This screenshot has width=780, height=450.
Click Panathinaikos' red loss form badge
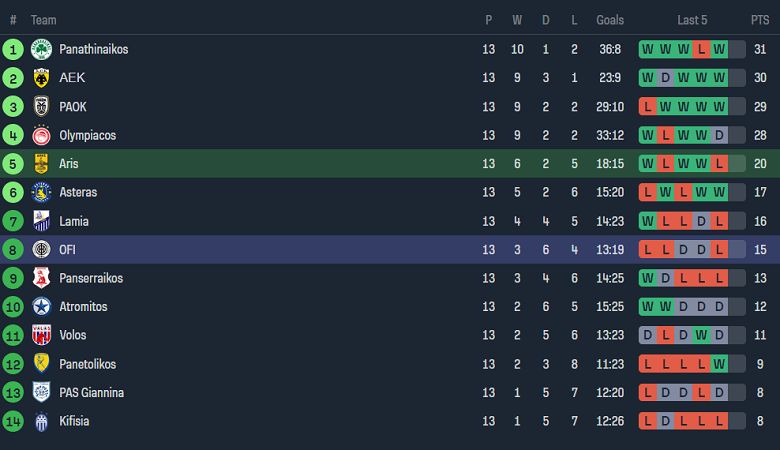[701, 49]
